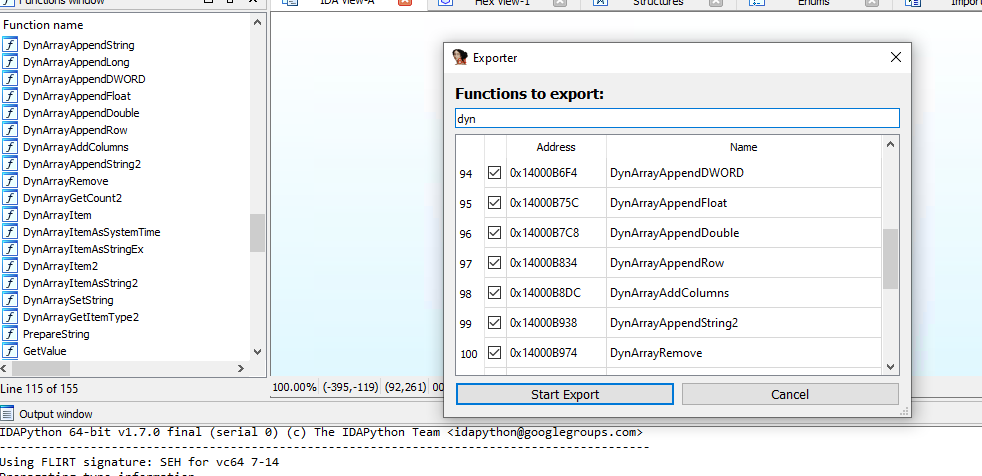Start the export in Exporter dialog
Screen dimensions: 982x476
(565, 395)
